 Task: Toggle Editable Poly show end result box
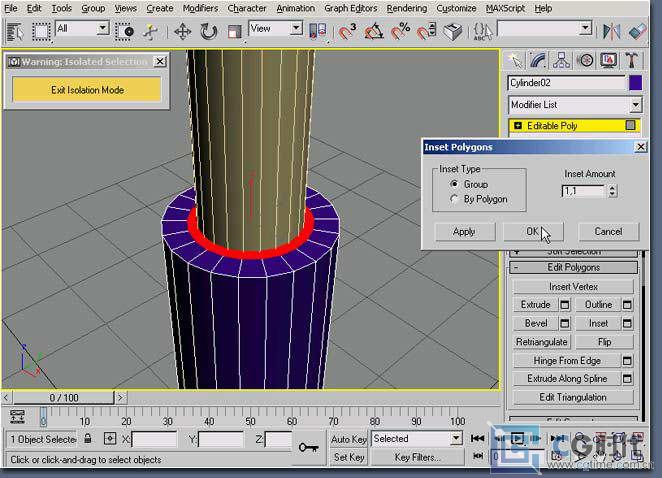tap(630, 125)
